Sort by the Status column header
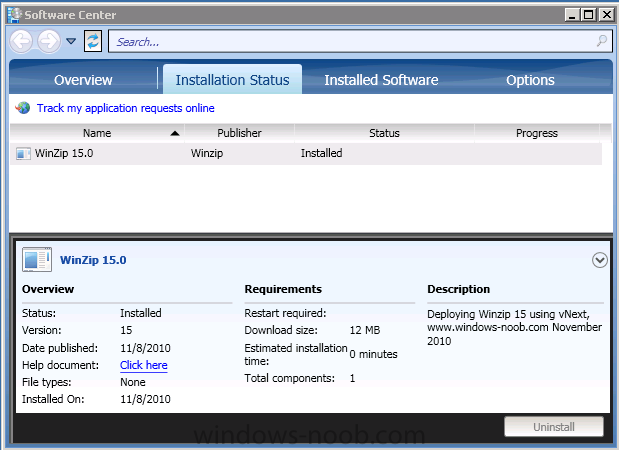The width and height of the screenshot is (619, 450). [x=384, y=133]
